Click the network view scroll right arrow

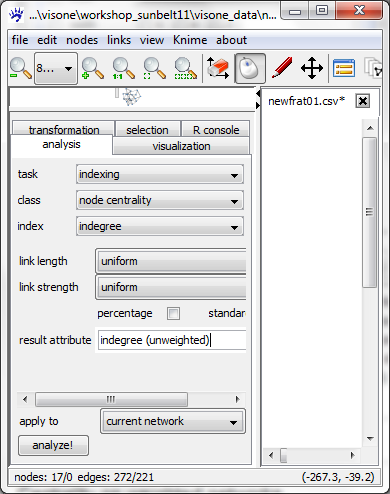click(x=353, y=455)
